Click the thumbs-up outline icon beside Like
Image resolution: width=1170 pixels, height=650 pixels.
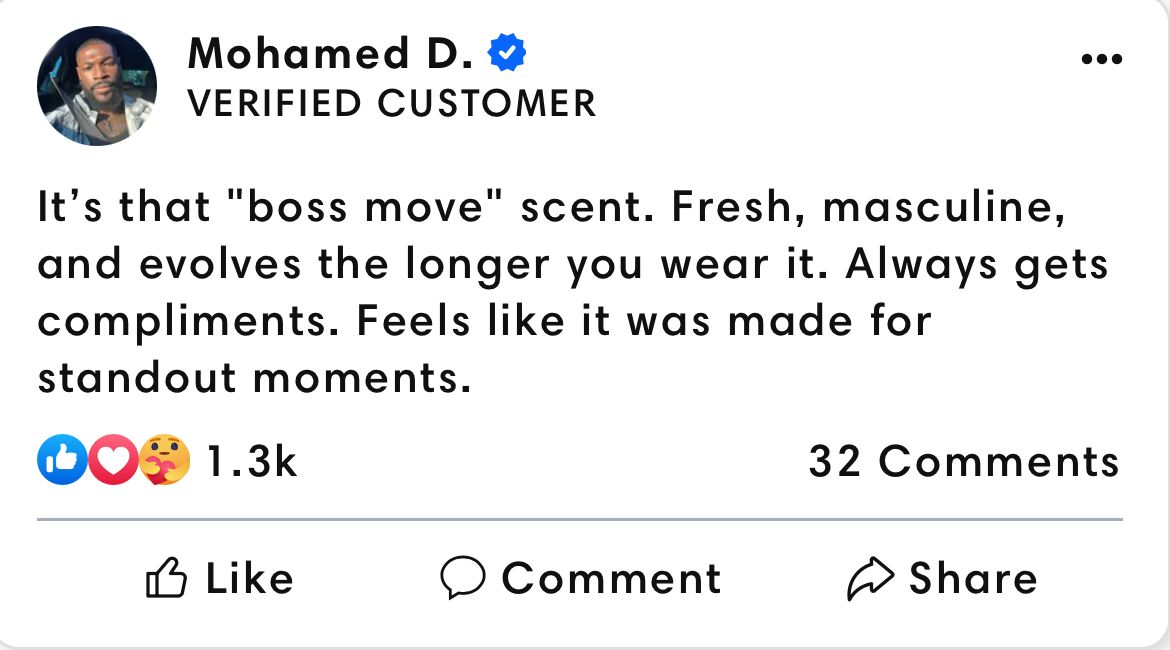click(165, 579)
